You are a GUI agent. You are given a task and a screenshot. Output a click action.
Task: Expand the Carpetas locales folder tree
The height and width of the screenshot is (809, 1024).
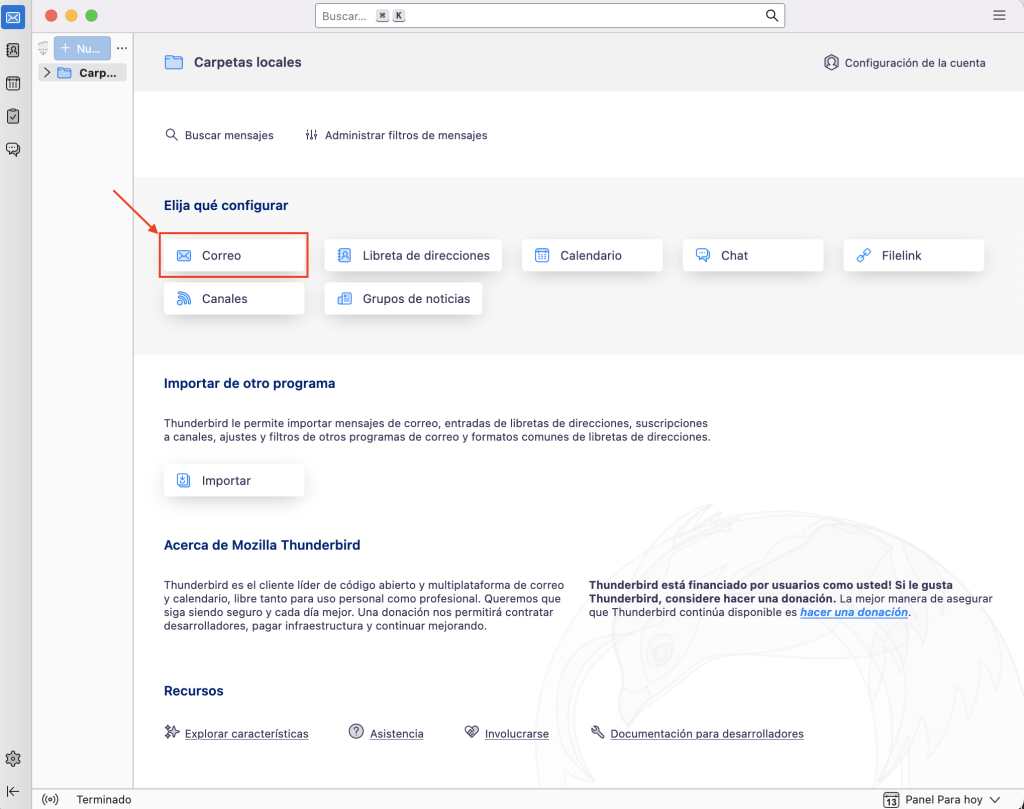(47, 72)
